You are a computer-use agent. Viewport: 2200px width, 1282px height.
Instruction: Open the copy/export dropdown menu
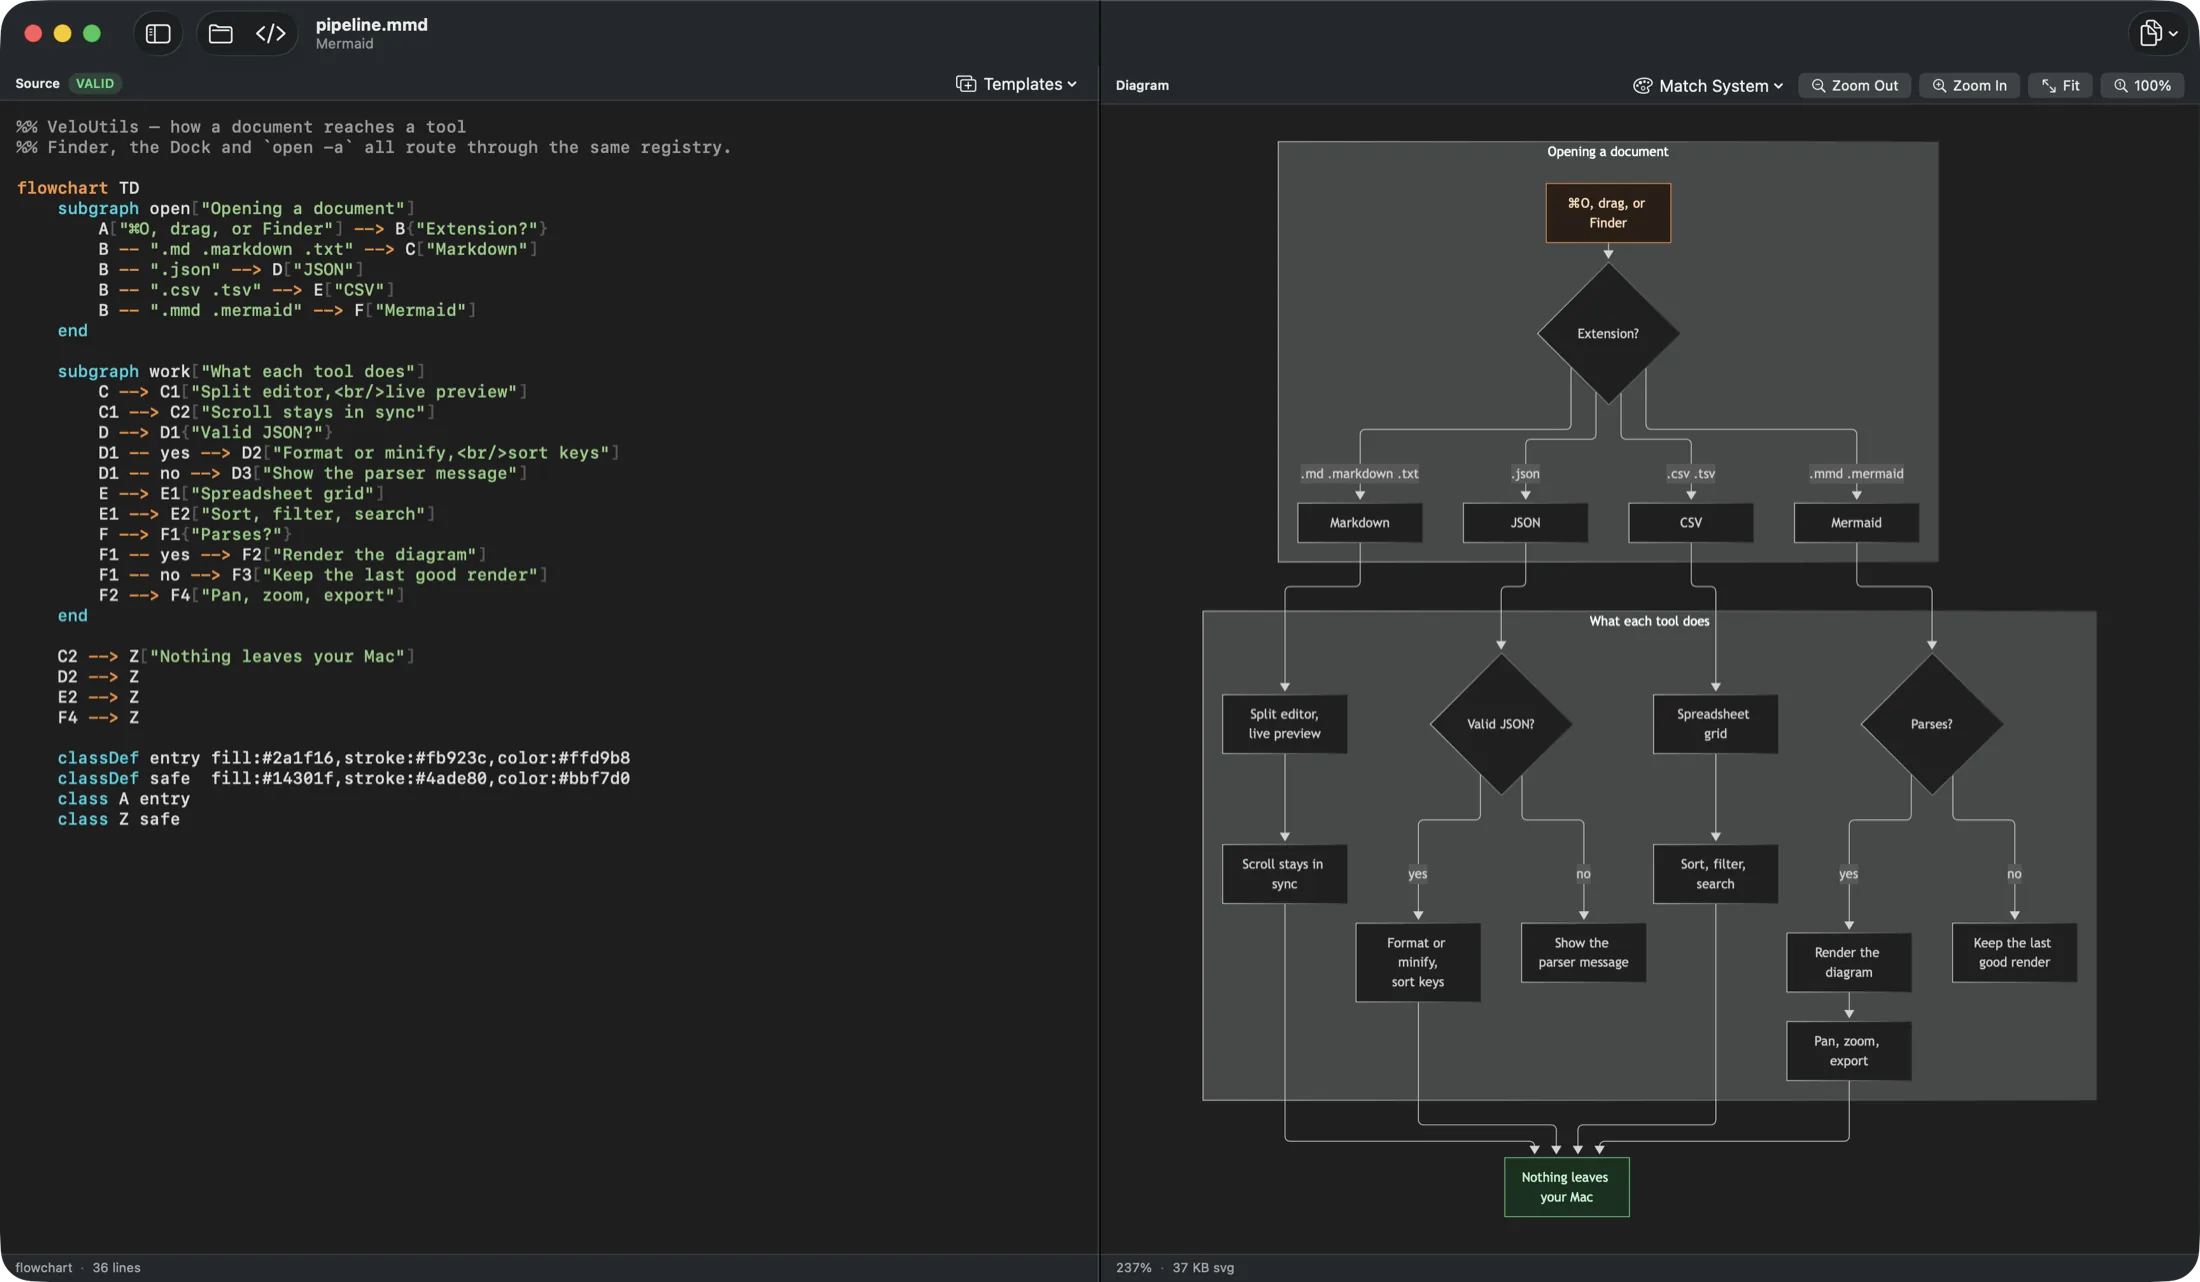pos(2158,33)
